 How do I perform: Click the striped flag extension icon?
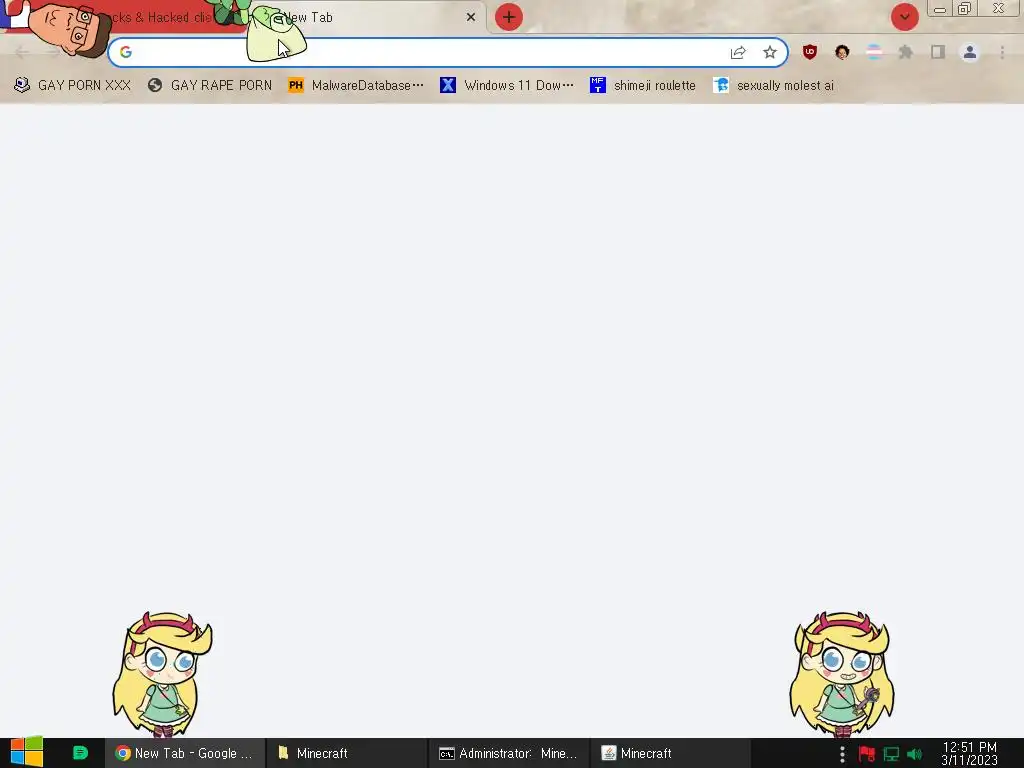click(x=874, y=52)
